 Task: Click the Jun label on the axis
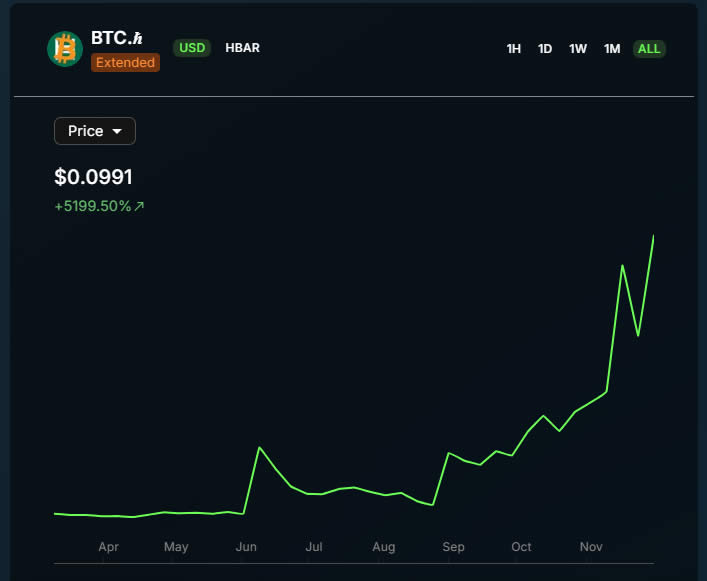click(x=246, y=547)
